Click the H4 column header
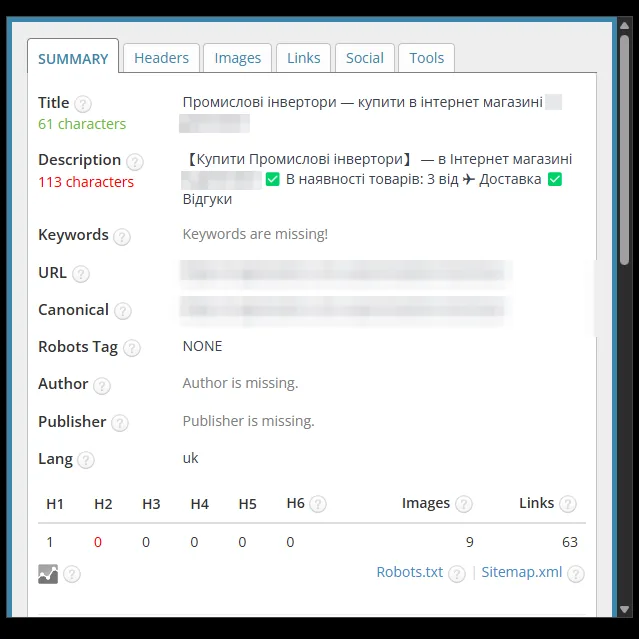The width and height of the screenshot is (639, 639). coord(200,504)
